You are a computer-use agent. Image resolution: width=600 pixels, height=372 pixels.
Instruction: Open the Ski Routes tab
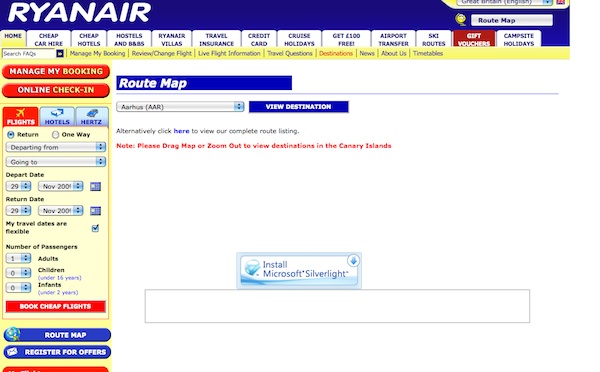click(434, 39)
